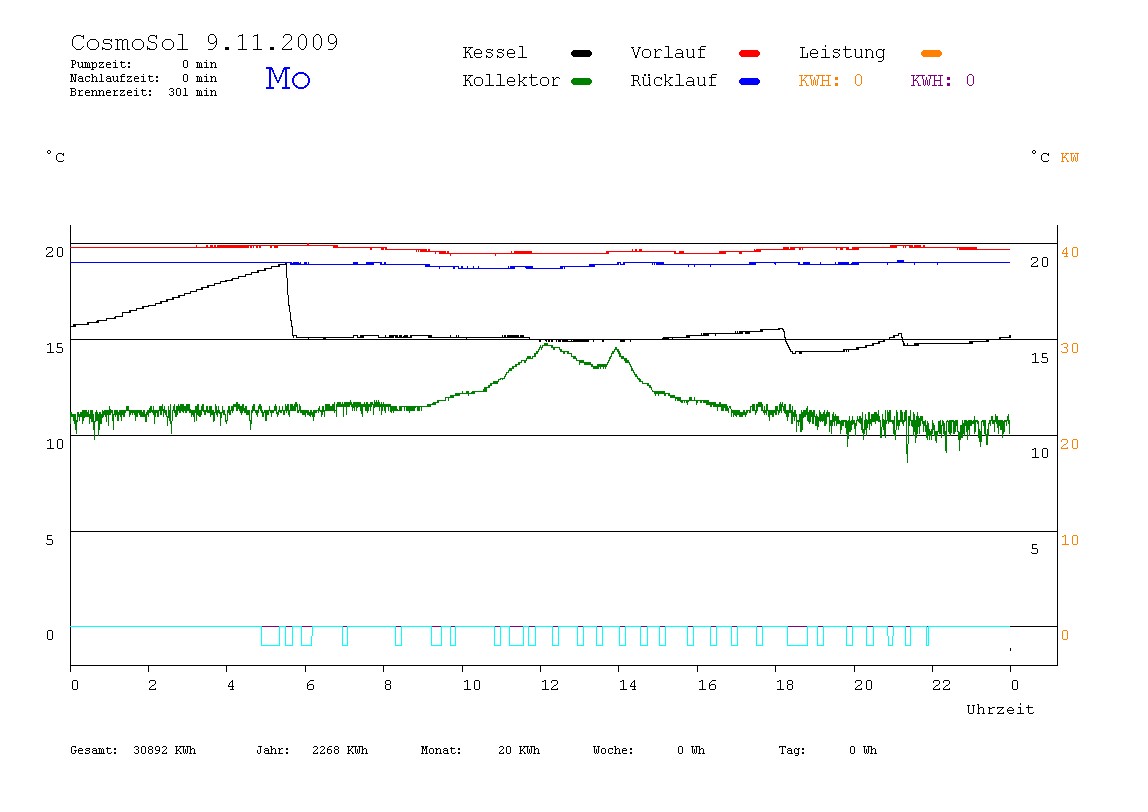Click the "Tag:" footer label
The image size is (1148, 812).
(x=791, y=750)
